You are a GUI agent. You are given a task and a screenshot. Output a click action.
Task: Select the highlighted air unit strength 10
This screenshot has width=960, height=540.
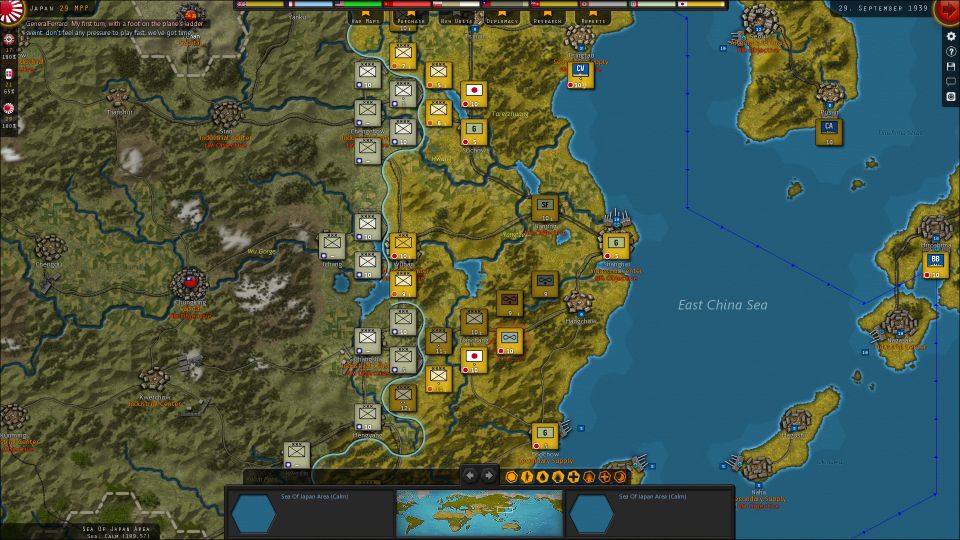[x=509, y=341]
